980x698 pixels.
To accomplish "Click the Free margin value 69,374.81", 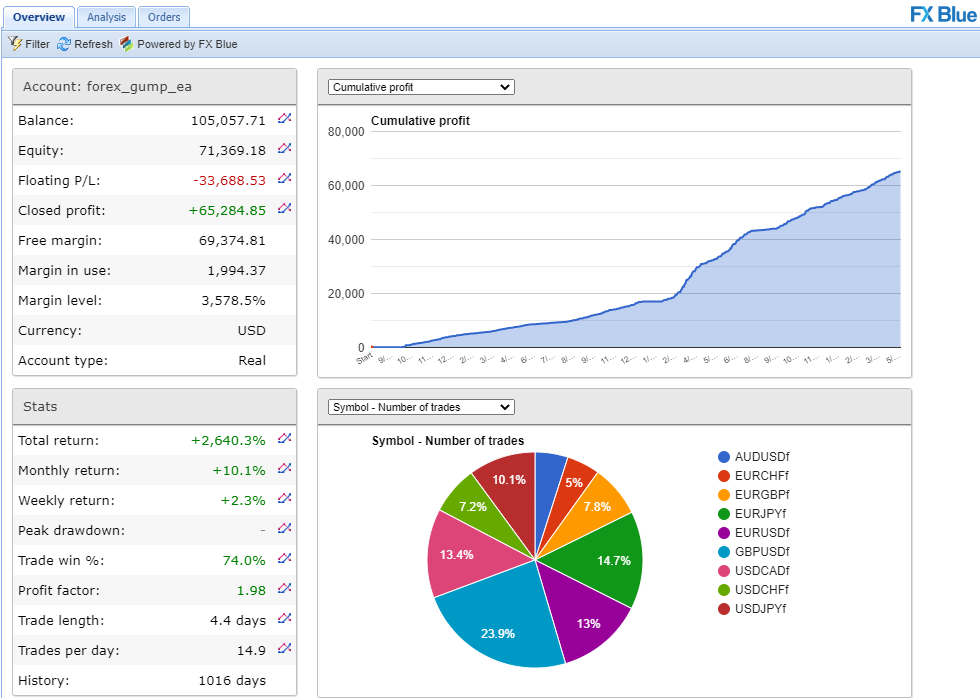I will click(x=232, y=241).
